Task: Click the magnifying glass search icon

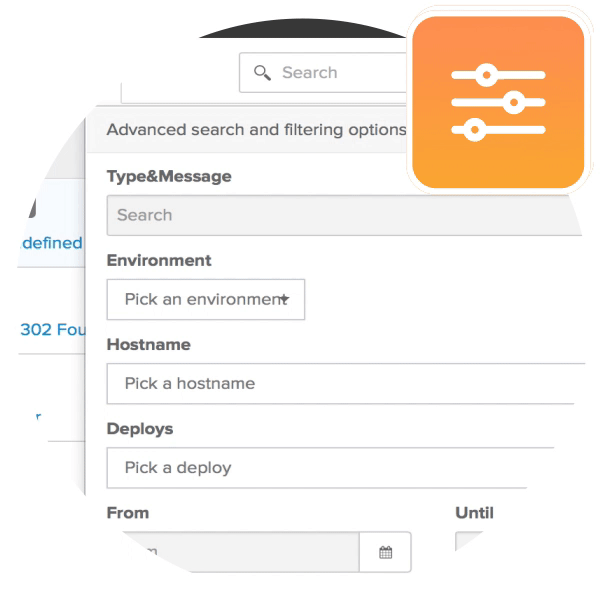Action: [262, 73]
